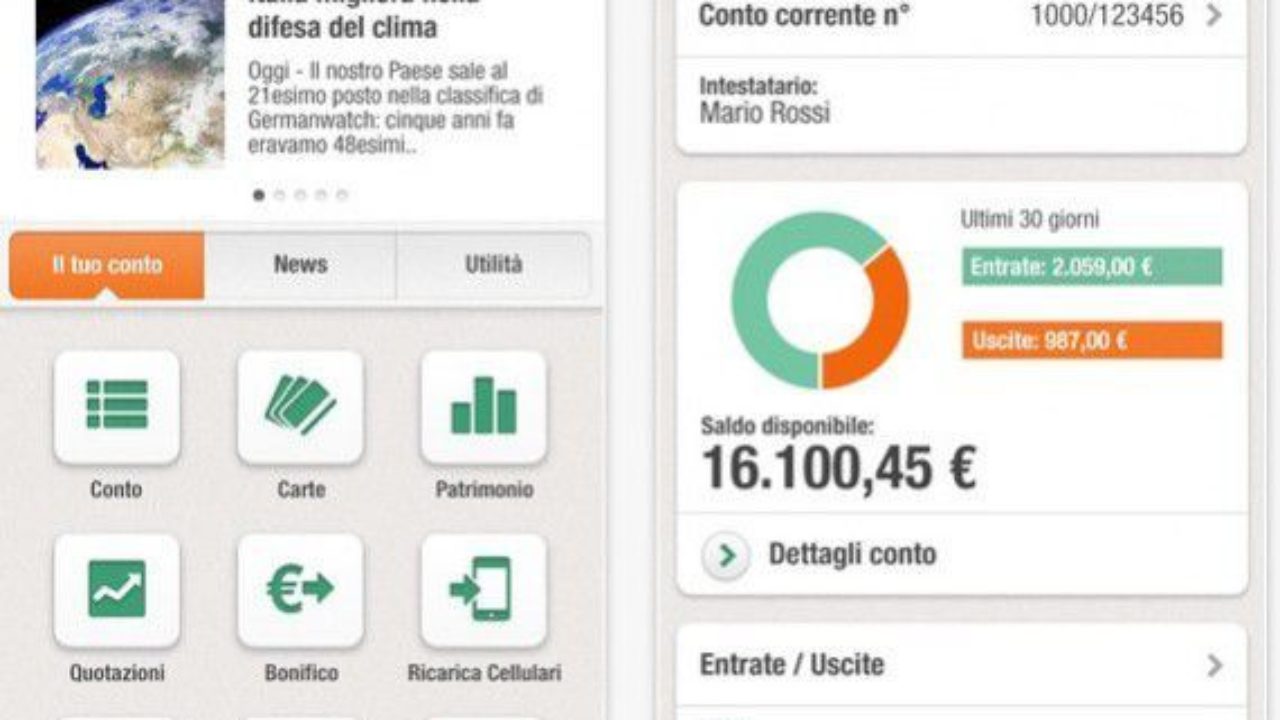Select the Il tuo conto tab
Image resolution: width=1280 pixels, height=720 pixels.
(107, 265)
